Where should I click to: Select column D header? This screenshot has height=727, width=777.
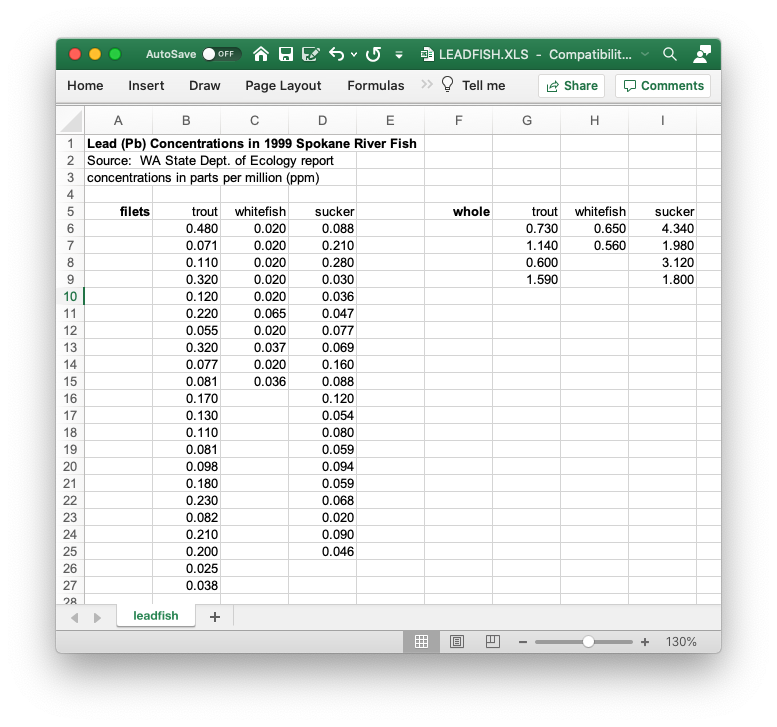pos(322,121)
